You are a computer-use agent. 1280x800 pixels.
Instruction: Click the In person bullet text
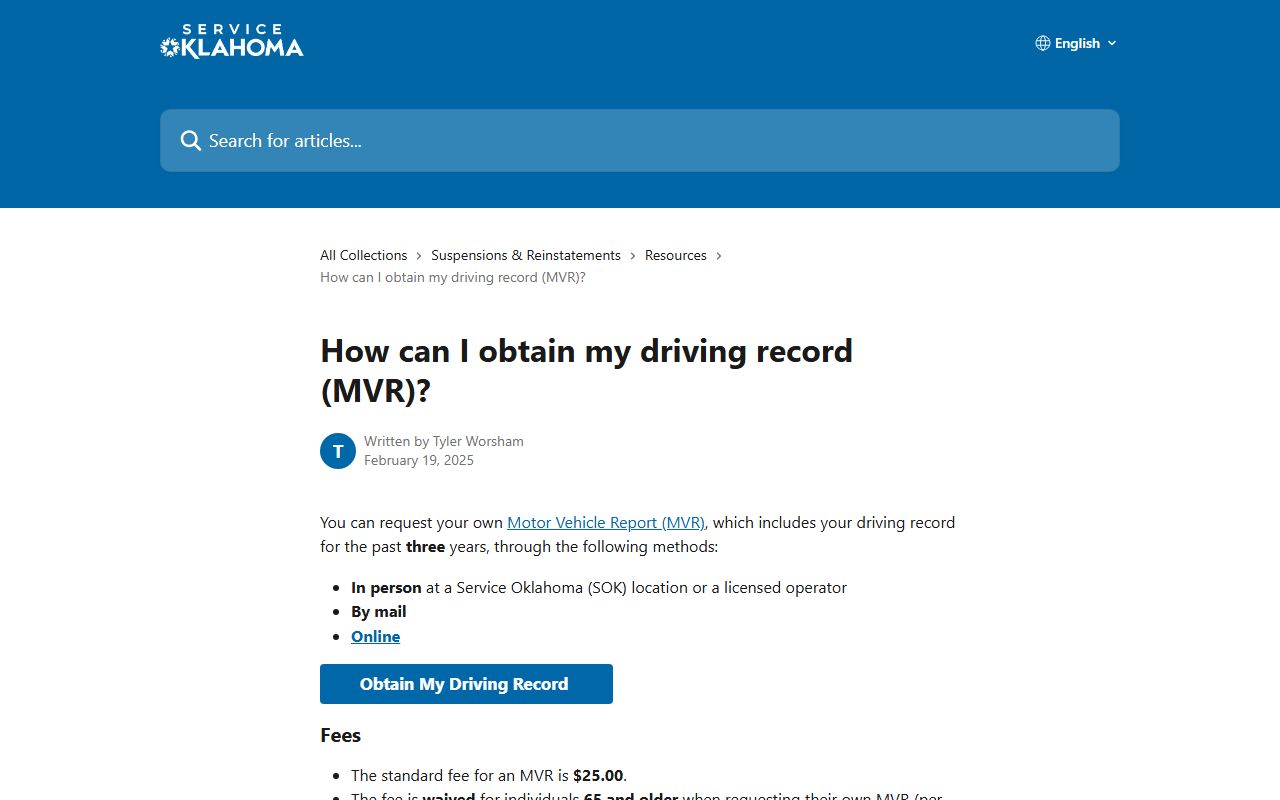386,588
